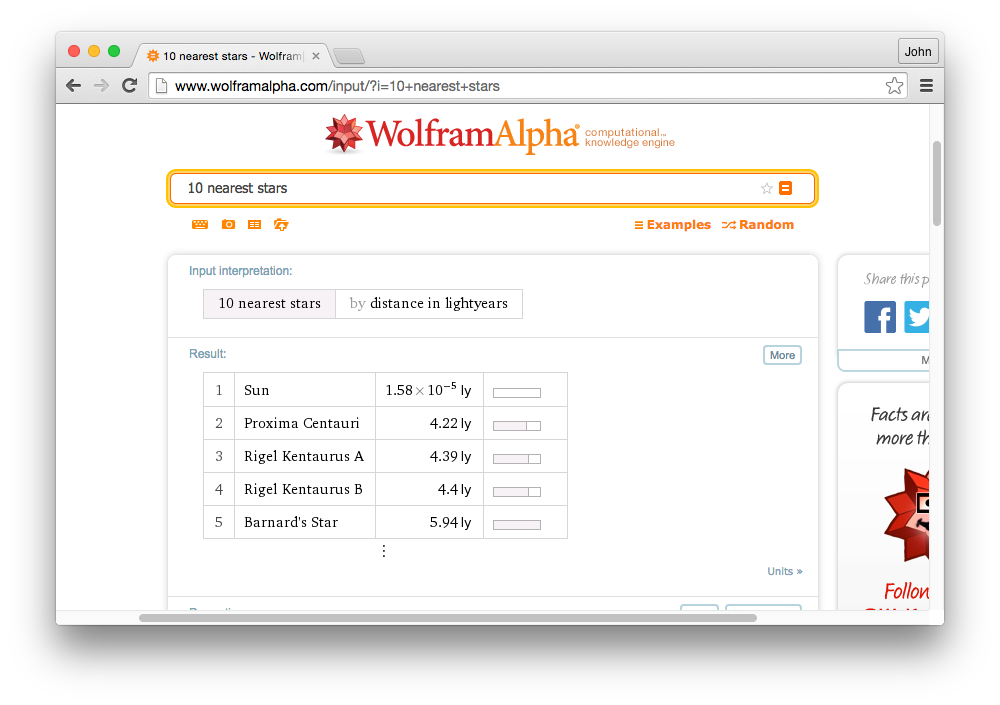Open a new browser tab
The image size is (1000, 705).
click(349, 57)
